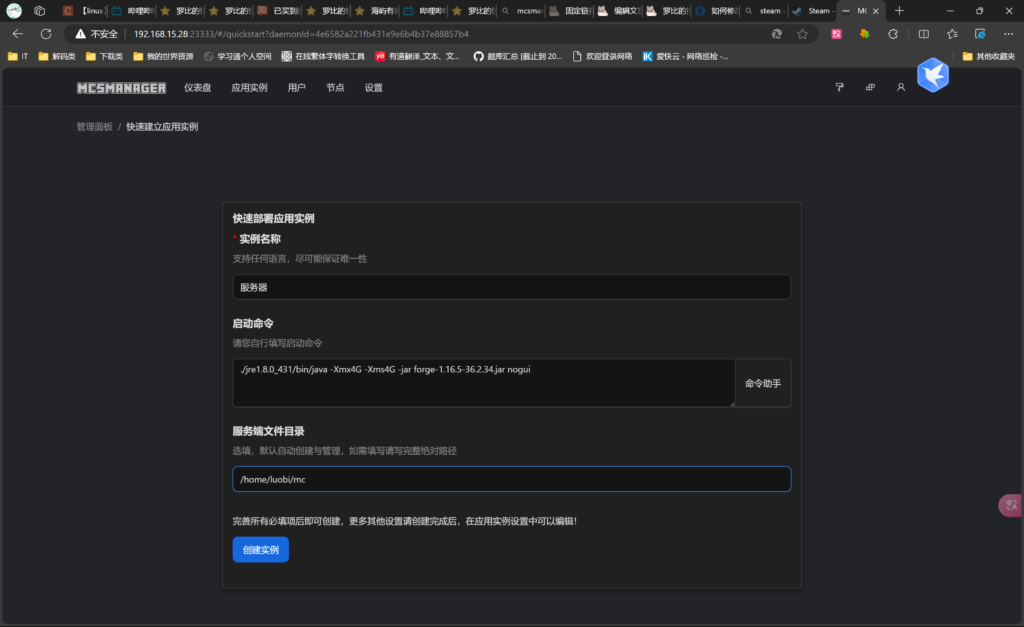Click the 实例名称 input field
The image size is (1024, 627).
coord(511,287)
